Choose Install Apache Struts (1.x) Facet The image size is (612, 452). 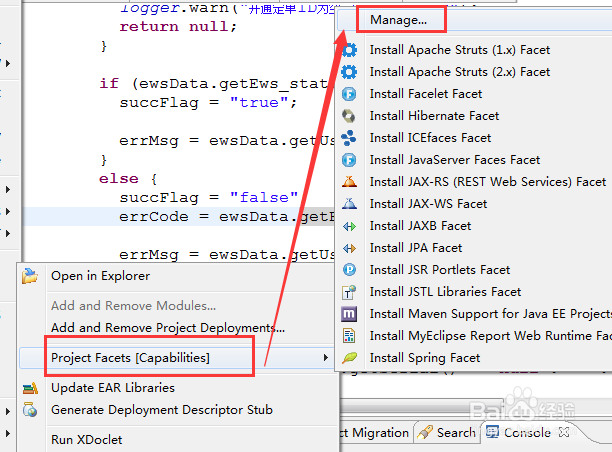tap(460, 50)
